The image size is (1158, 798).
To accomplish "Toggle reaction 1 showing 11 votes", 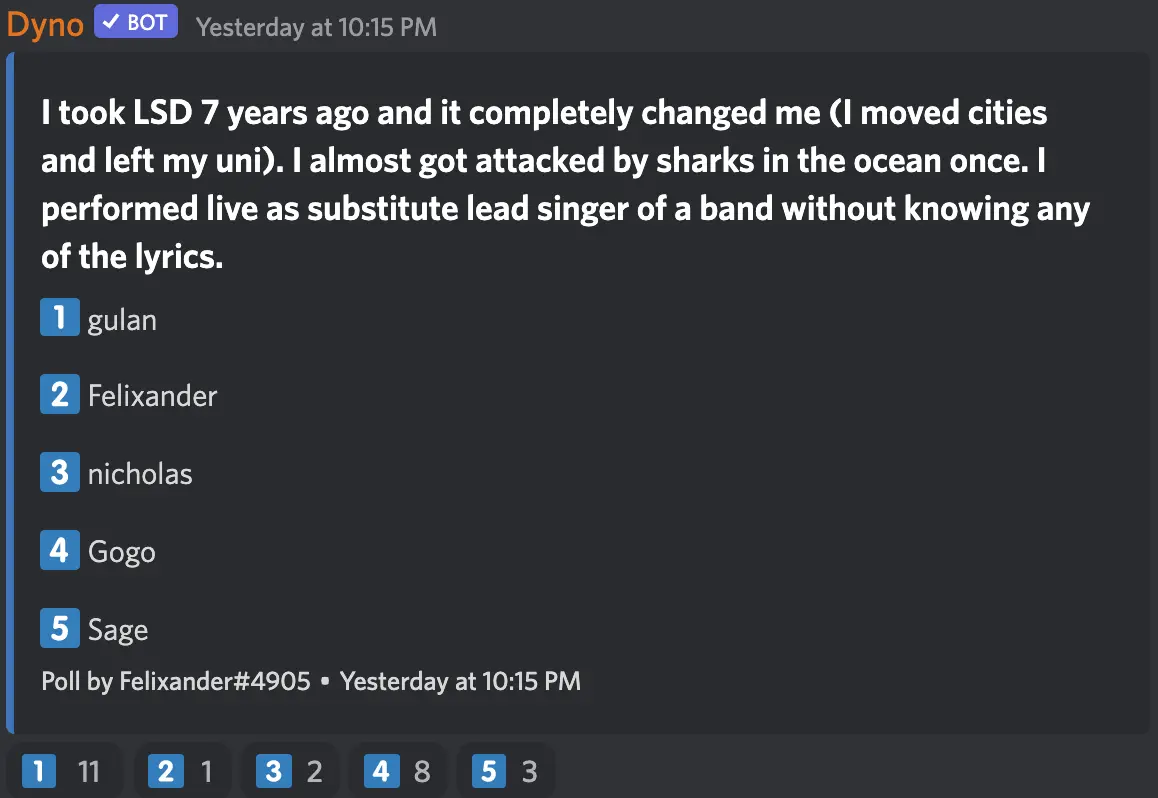I will click(x=62, y=771).
